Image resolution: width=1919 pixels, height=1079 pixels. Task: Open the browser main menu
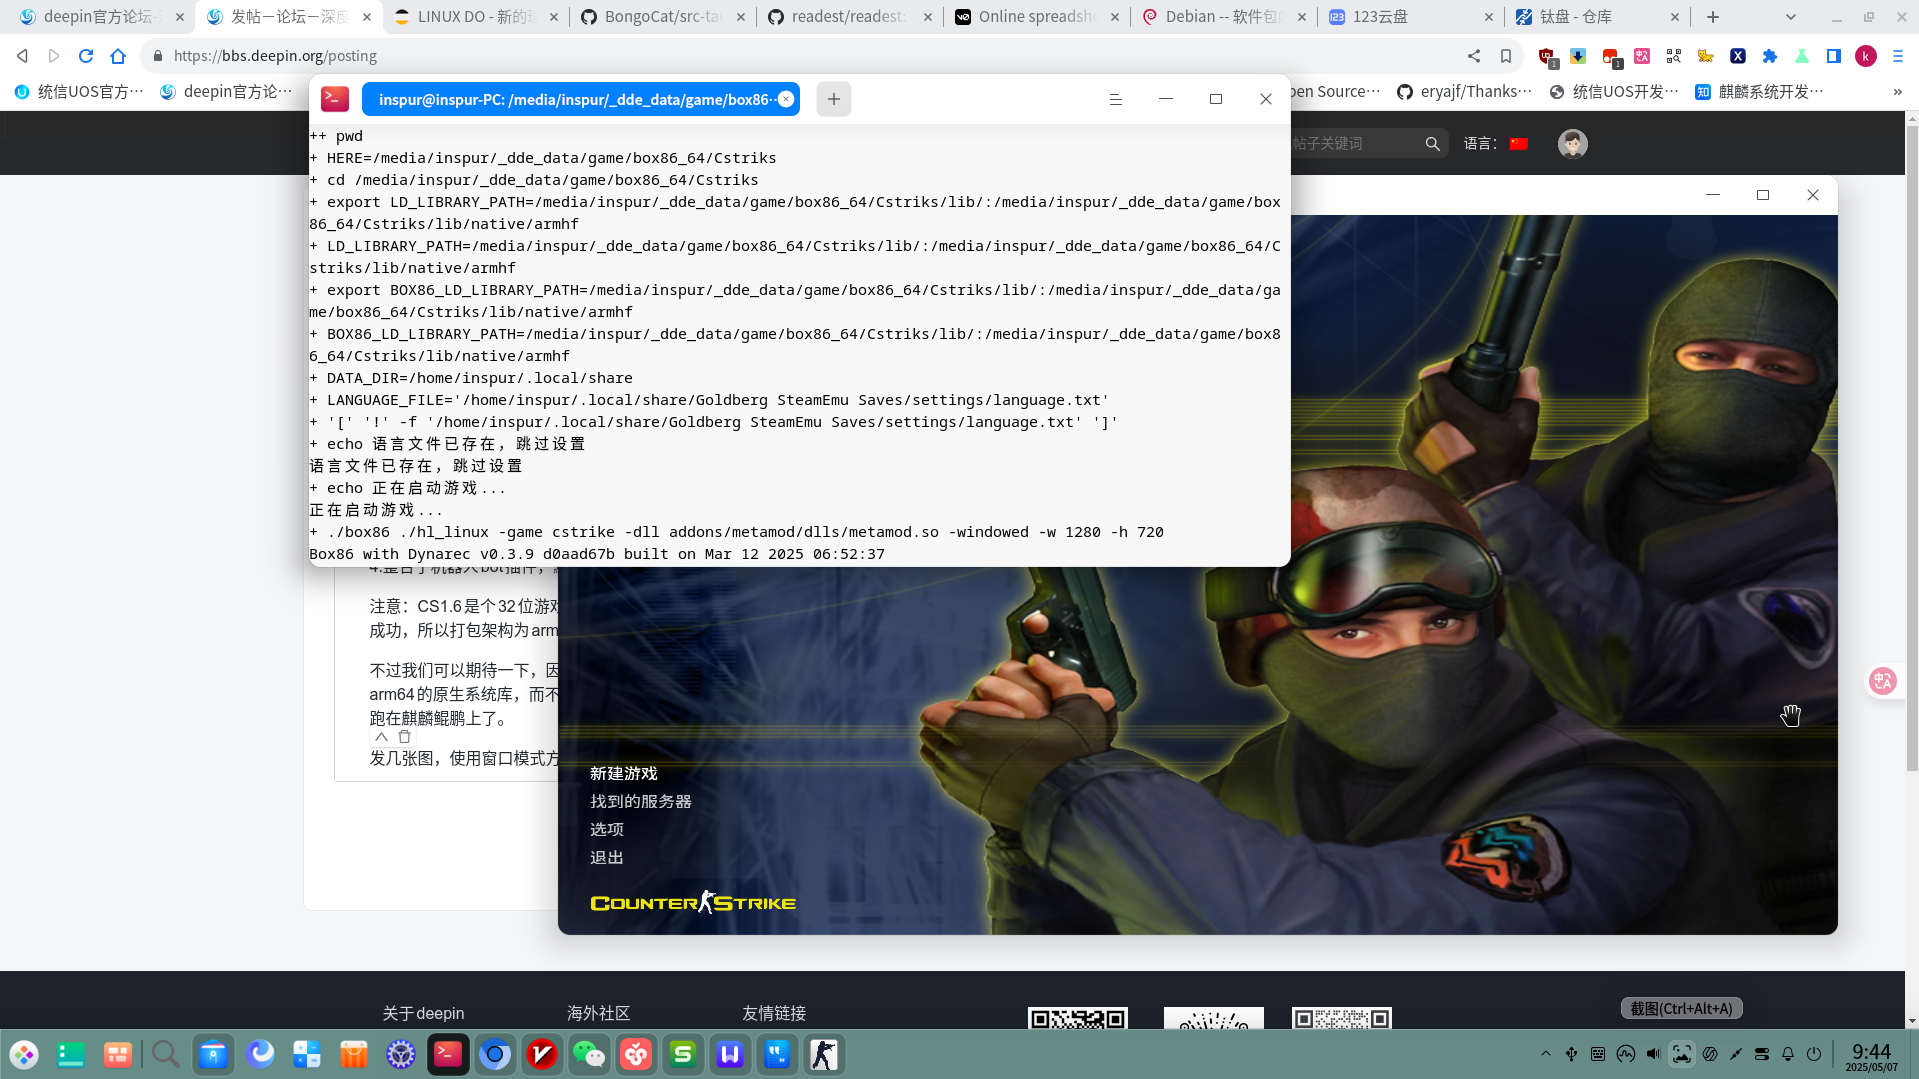(x=1898, y=56)
